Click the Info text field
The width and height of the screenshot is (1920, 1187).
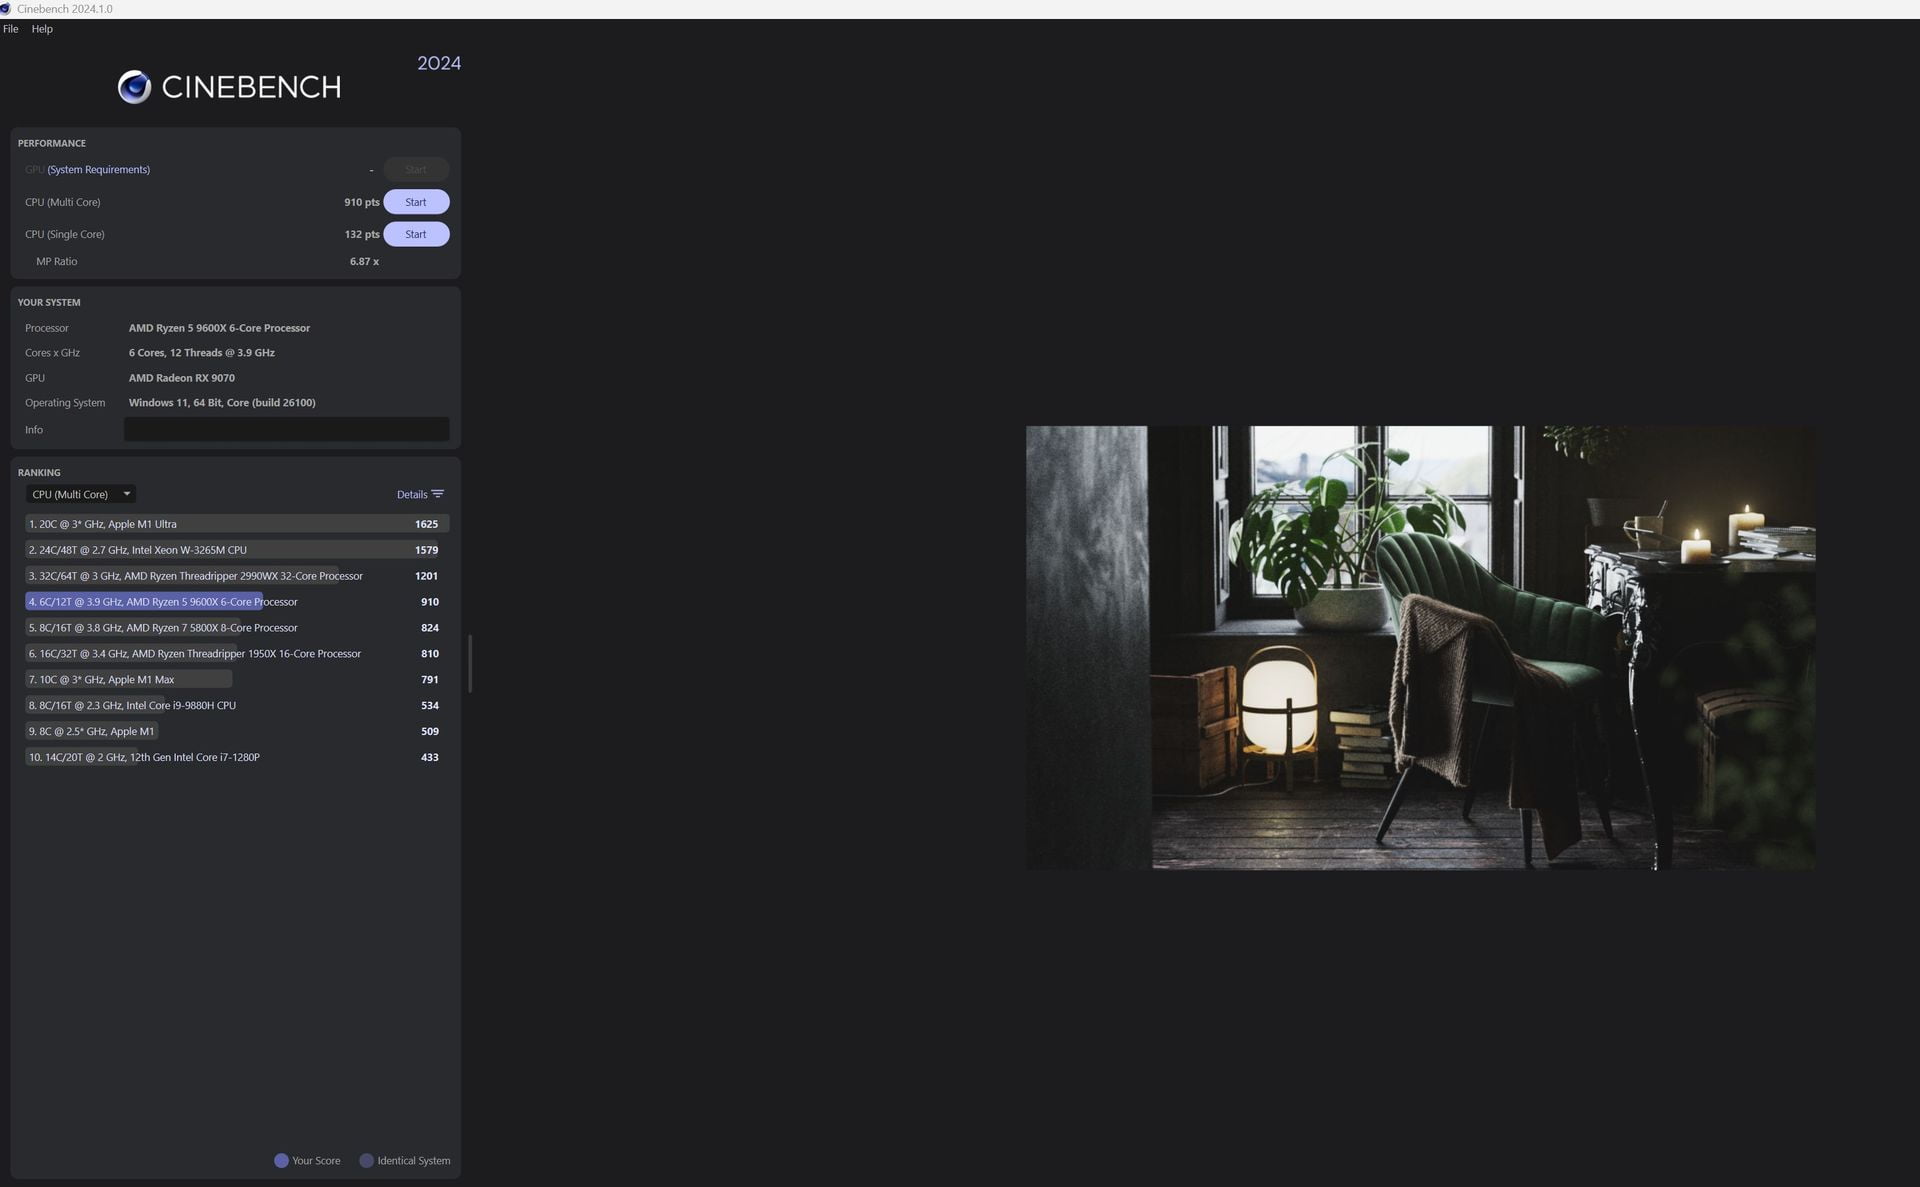[x=286, y=430]
